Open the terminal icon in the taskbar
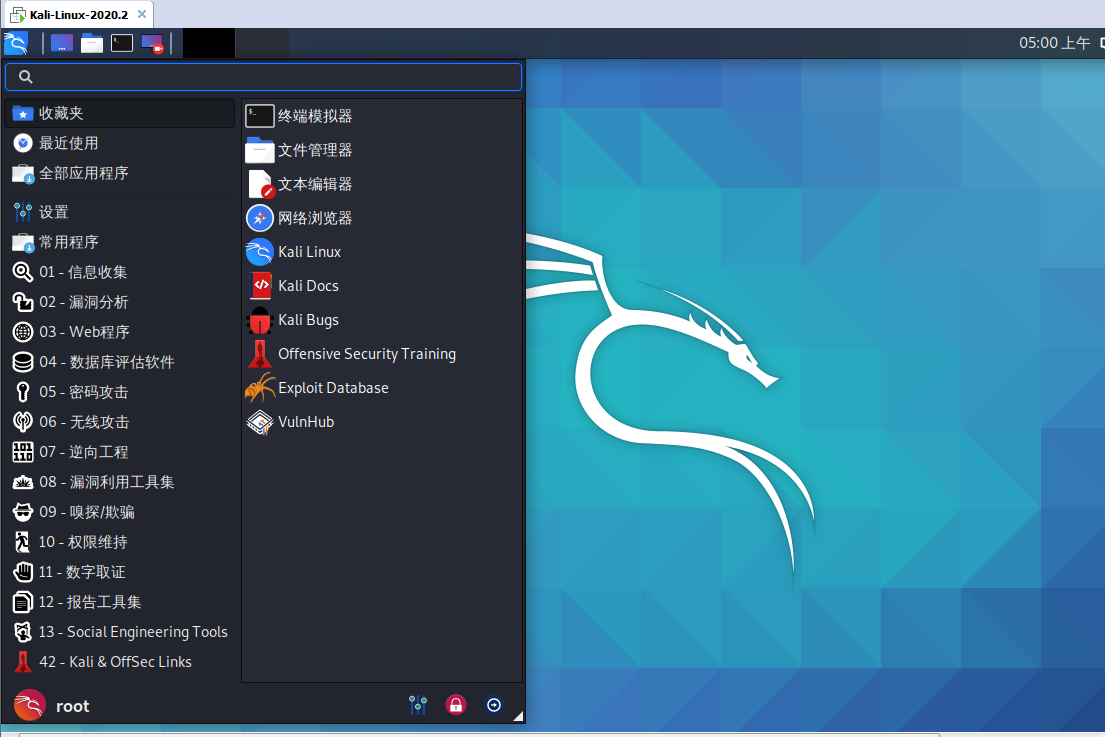 pyautogui.click(x=121, y=43)
